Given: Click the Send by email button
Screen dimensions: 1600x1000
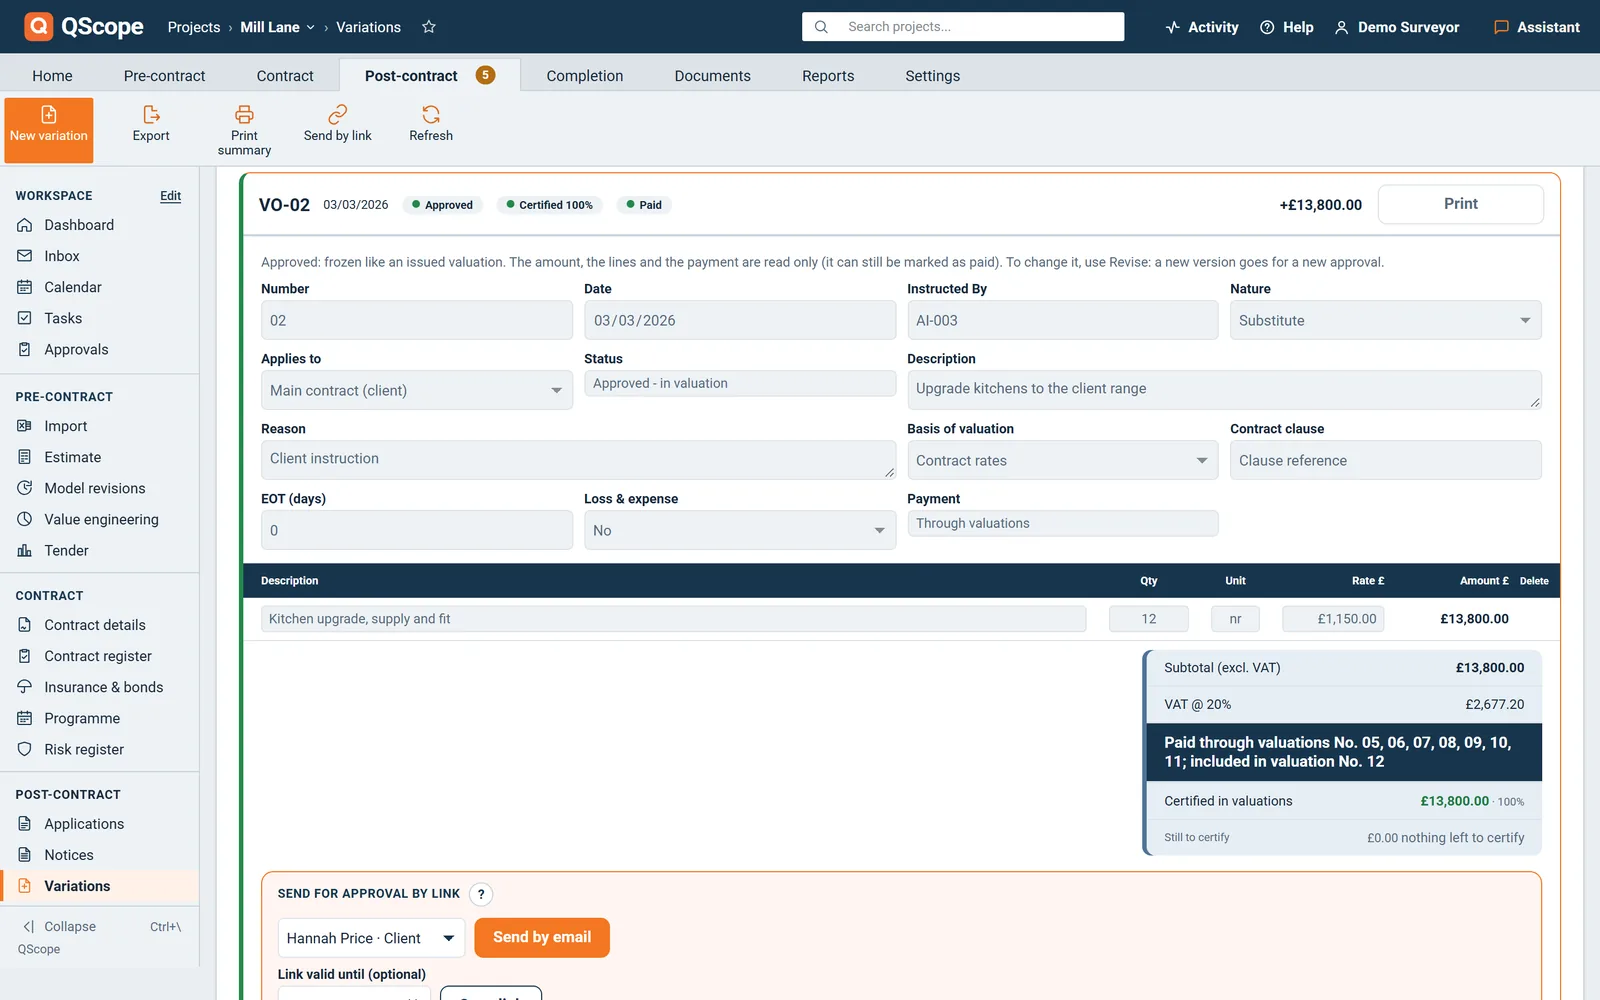Looking at the screenshot, I should coord(542,938).
